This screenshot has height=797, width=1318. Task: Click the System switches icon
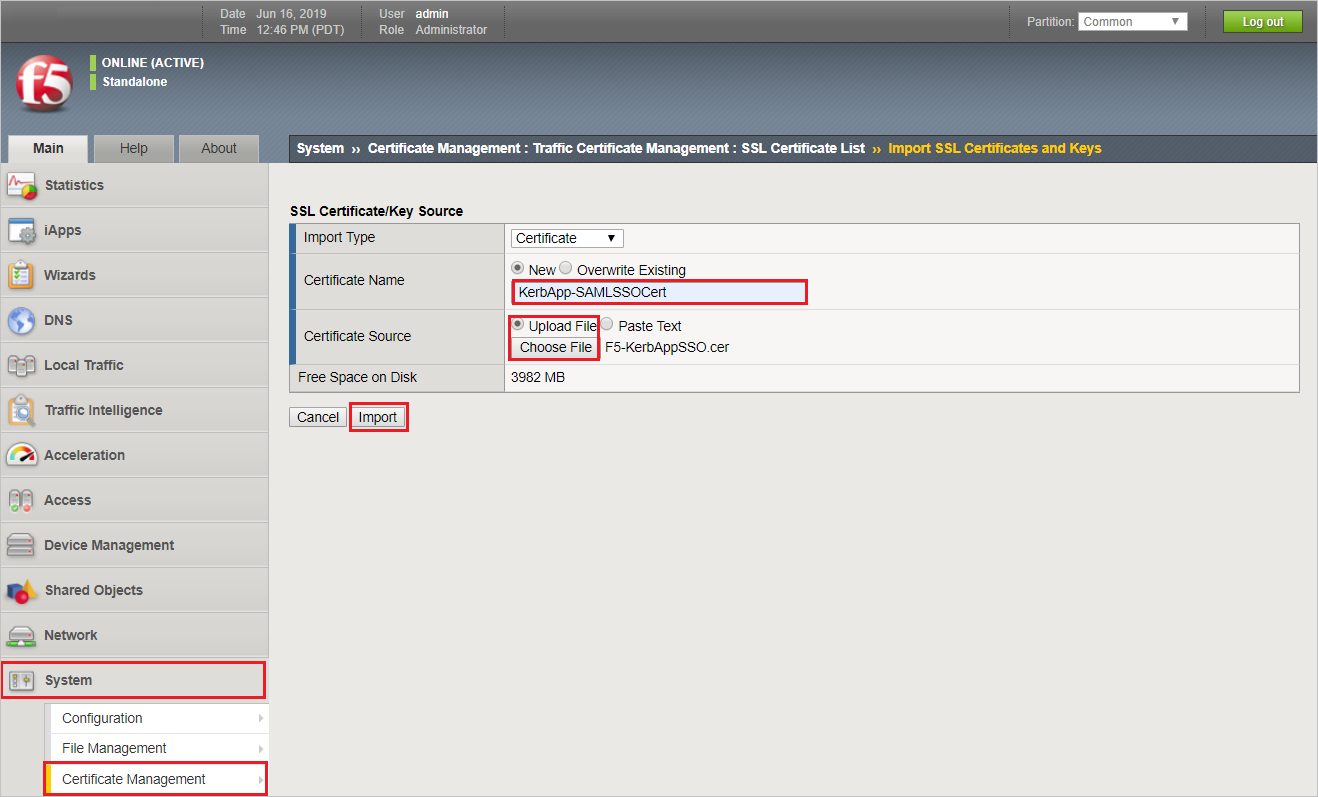[x=22, y=680]
